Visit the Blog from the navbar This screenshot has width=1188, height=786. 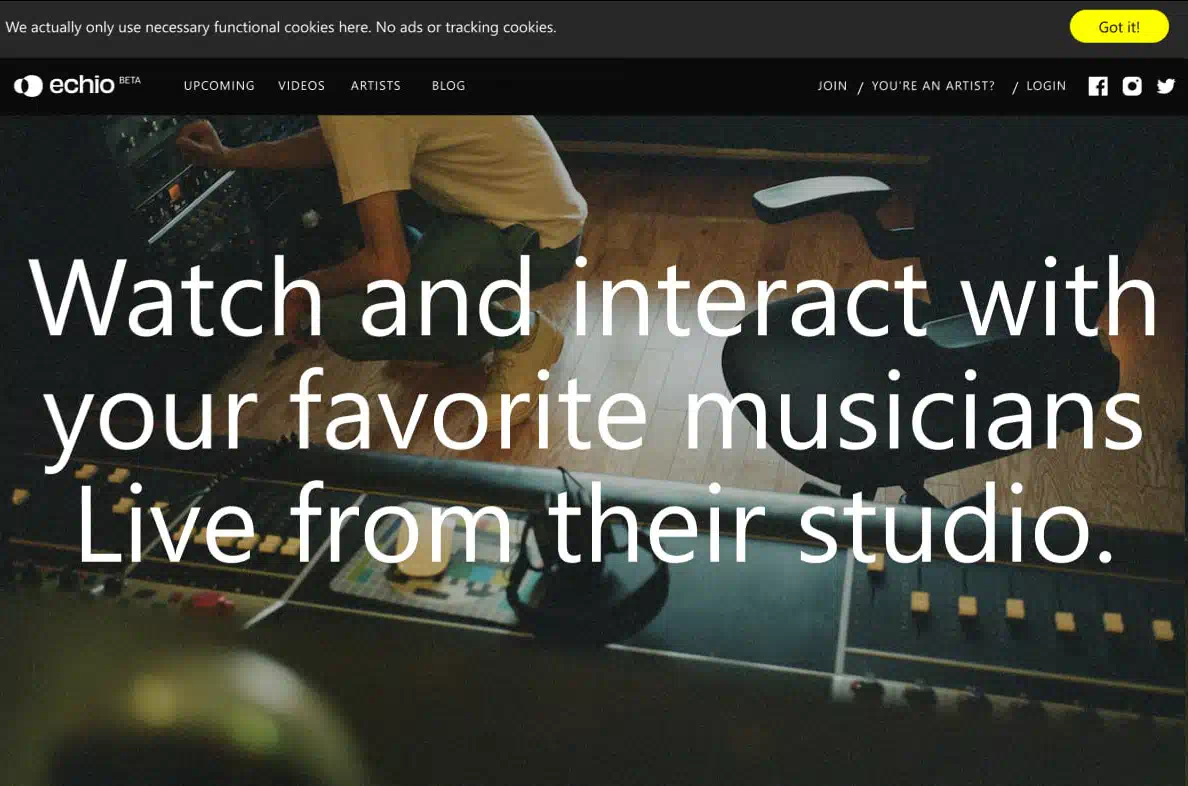tap(448, 86)
